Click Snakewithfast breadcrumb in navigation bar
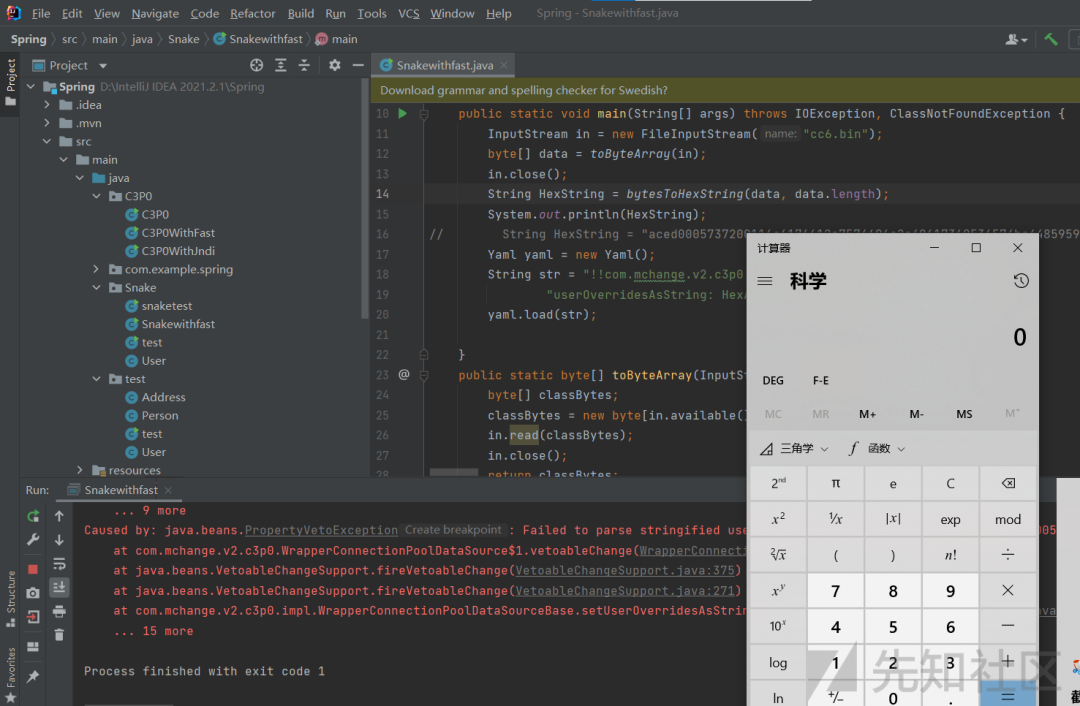The width and height of the screenshot is (1080, 706). 258,39
